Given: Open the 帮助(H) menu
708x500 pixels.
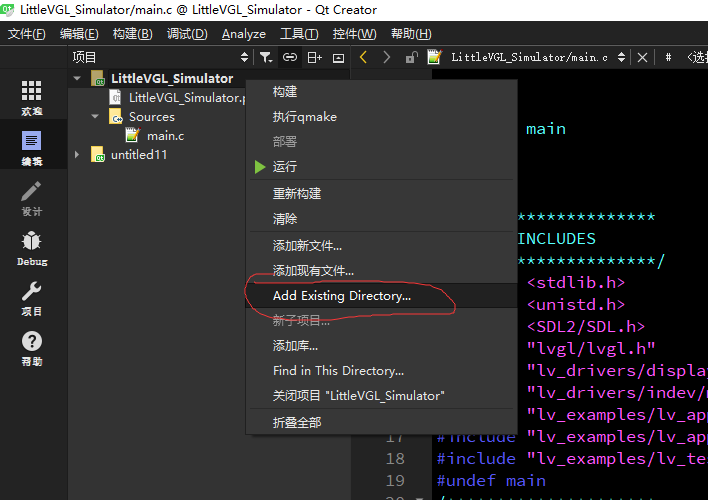Looking at the screenshot, I should coord(411,34).
